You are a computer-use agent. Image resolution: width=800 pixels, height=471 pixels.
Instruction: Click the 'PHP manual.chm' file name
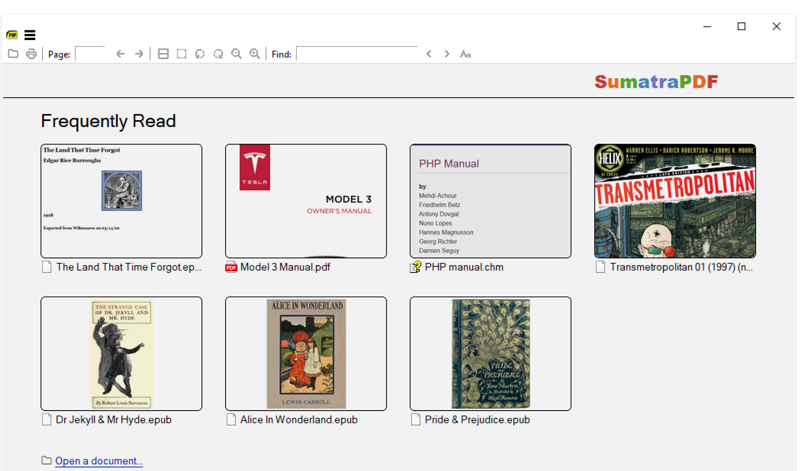click(x=464, y=267)
